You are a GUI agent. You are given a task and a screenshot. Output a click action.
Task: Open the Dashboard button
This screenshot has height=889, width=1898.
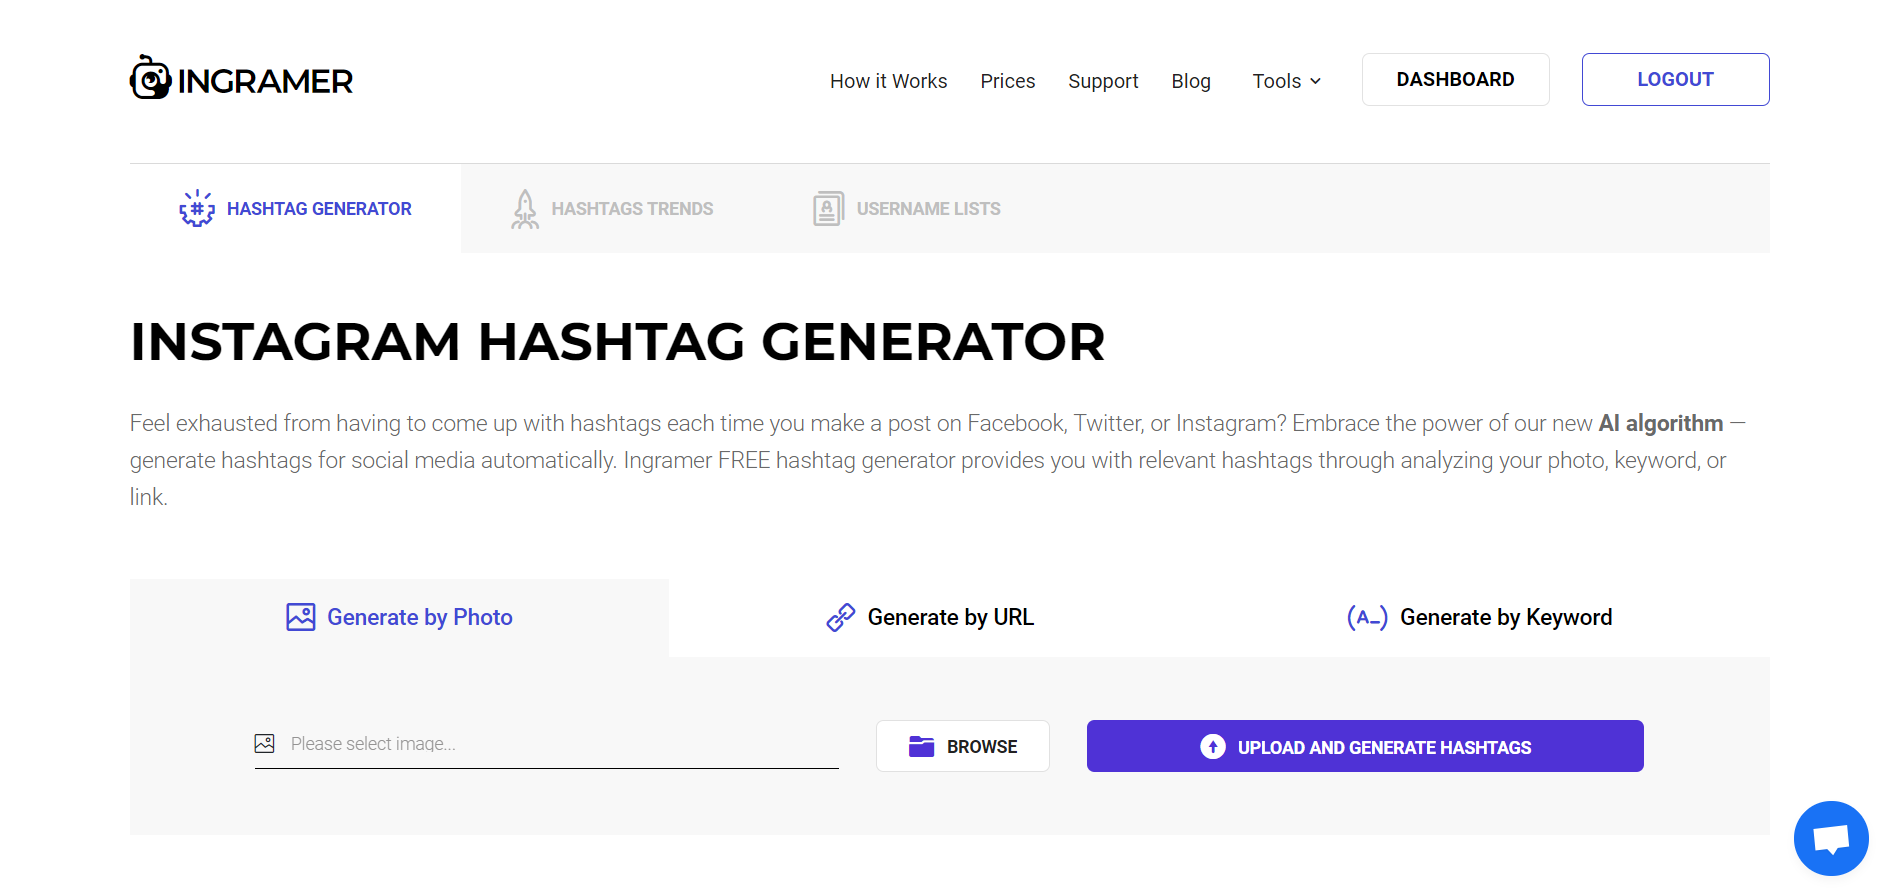pyautogui.click(x=1456, y=79)
